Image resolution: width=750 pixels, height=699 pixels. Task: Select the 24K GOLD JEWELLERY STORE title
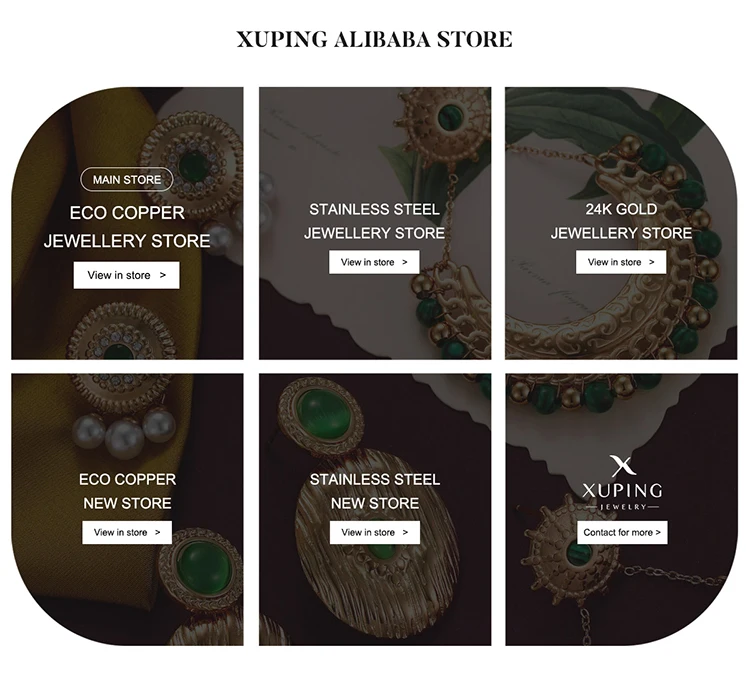coord(621,221)
